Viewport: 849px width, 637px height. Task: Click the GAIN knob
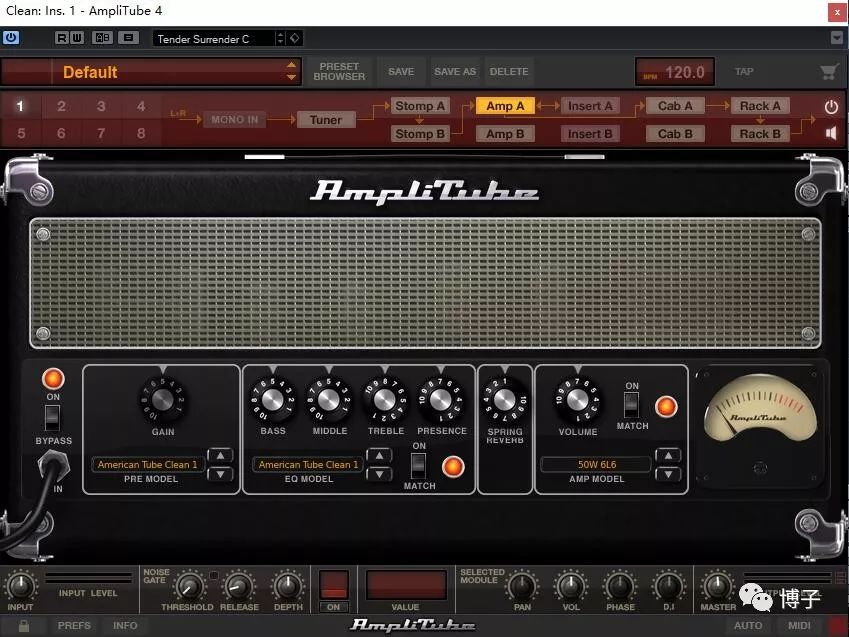162,400
